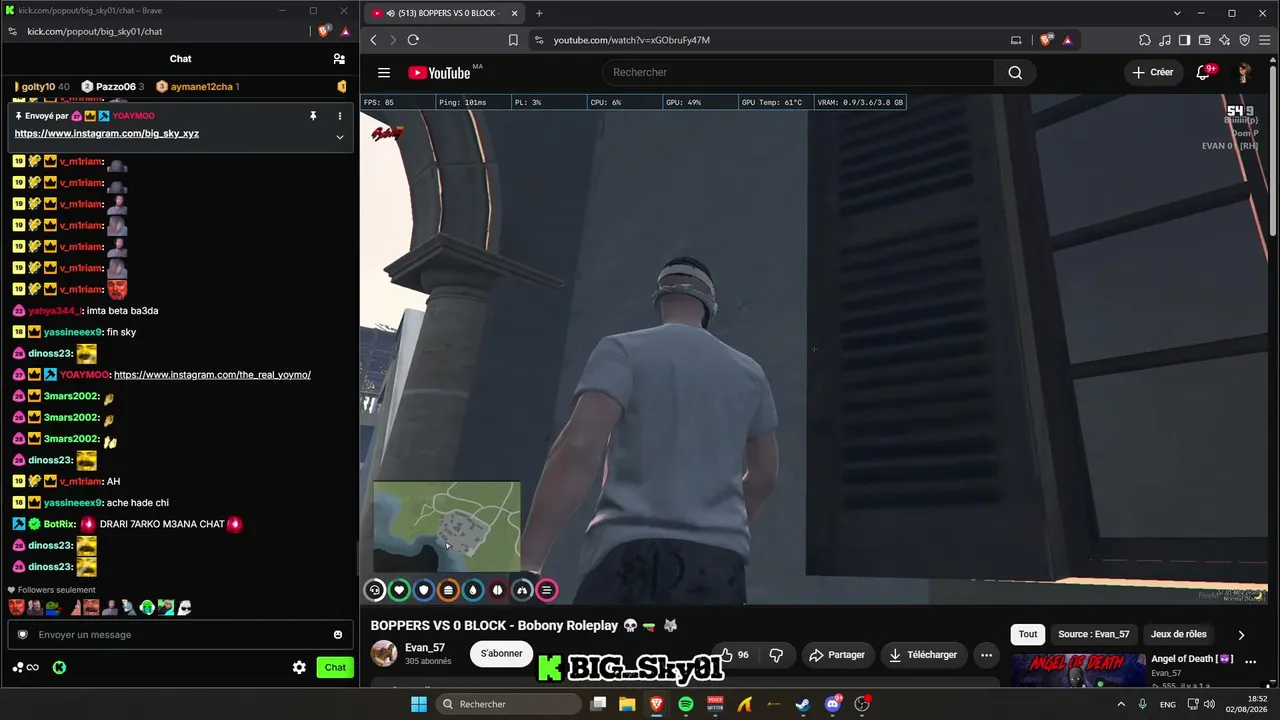Open YouTube notifications bell
This screenshot has height=720, width=1280.
click(x=1204, y=72)
